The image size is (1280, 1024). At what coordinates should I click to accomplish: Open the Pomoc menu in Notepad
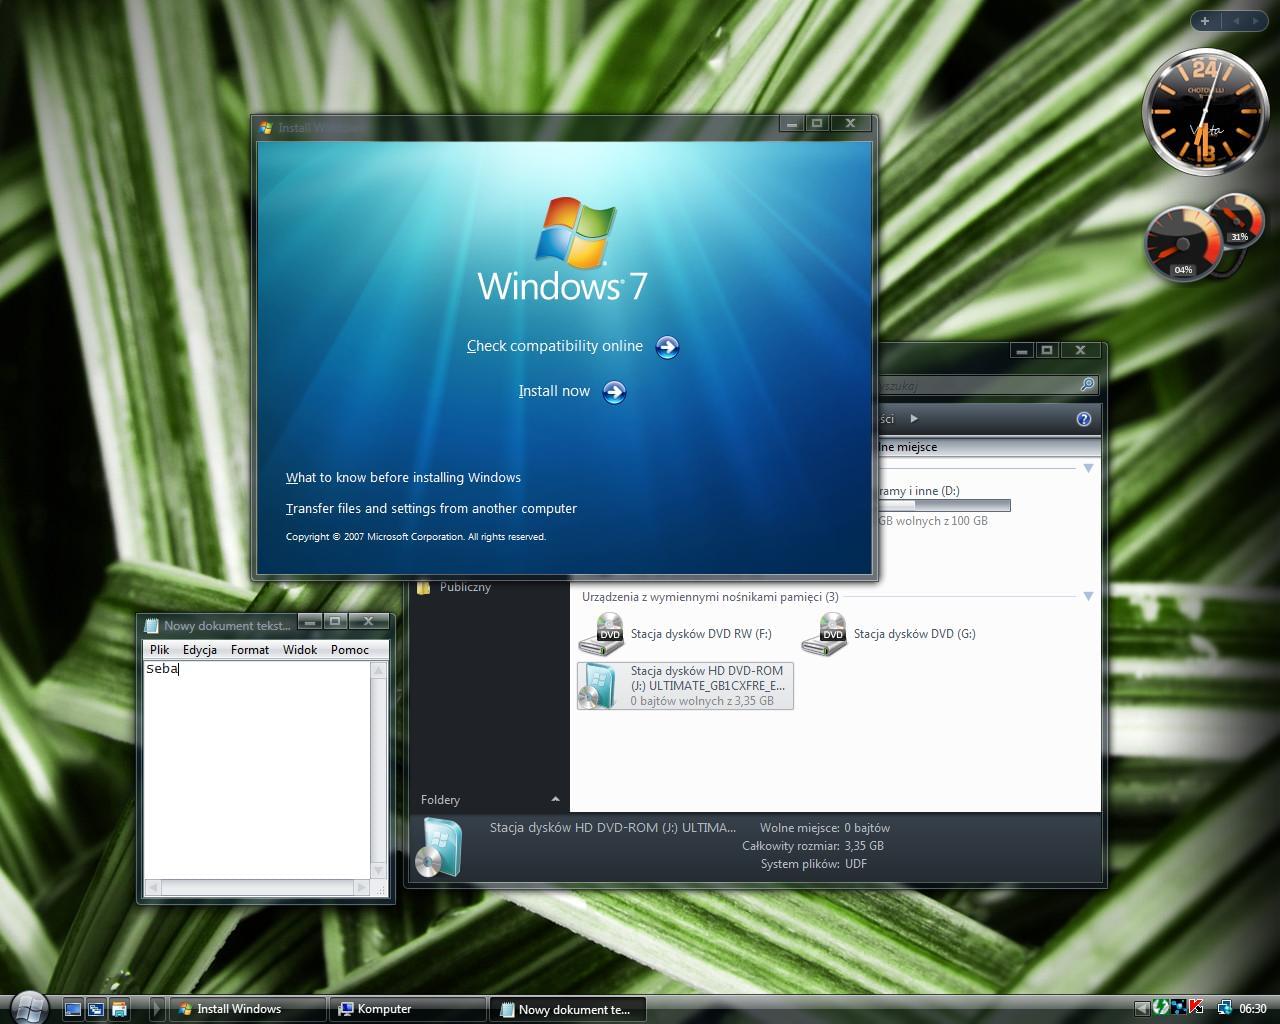click(350, 649)
